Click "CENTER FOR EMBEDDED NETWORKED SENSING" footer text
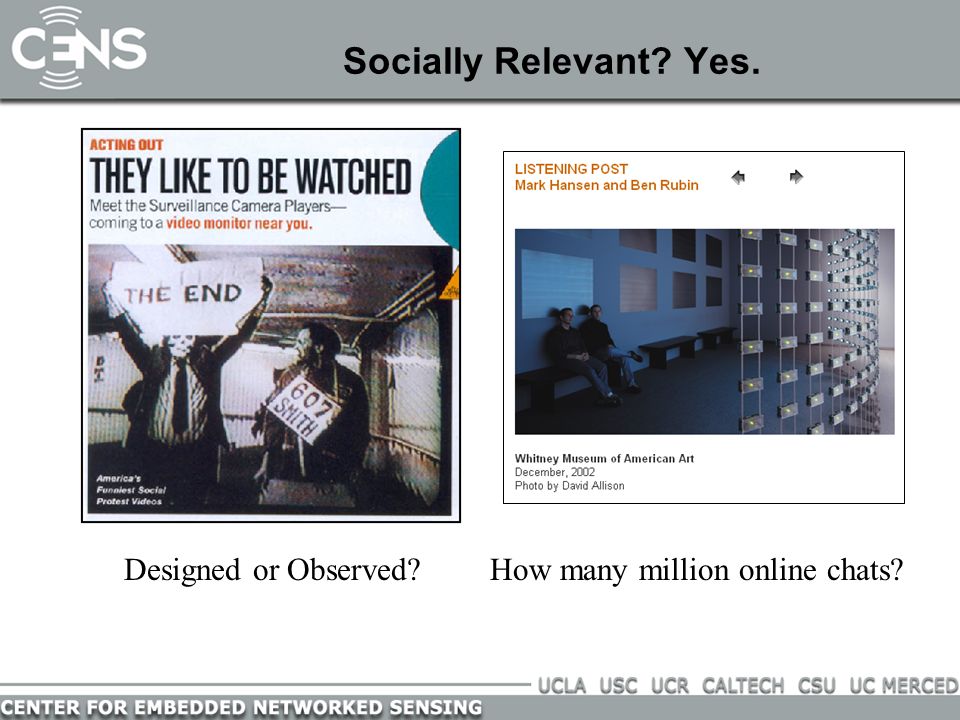The height and width of the screenshot is (720, 960). pyautogui.click(x=241, y=708)
